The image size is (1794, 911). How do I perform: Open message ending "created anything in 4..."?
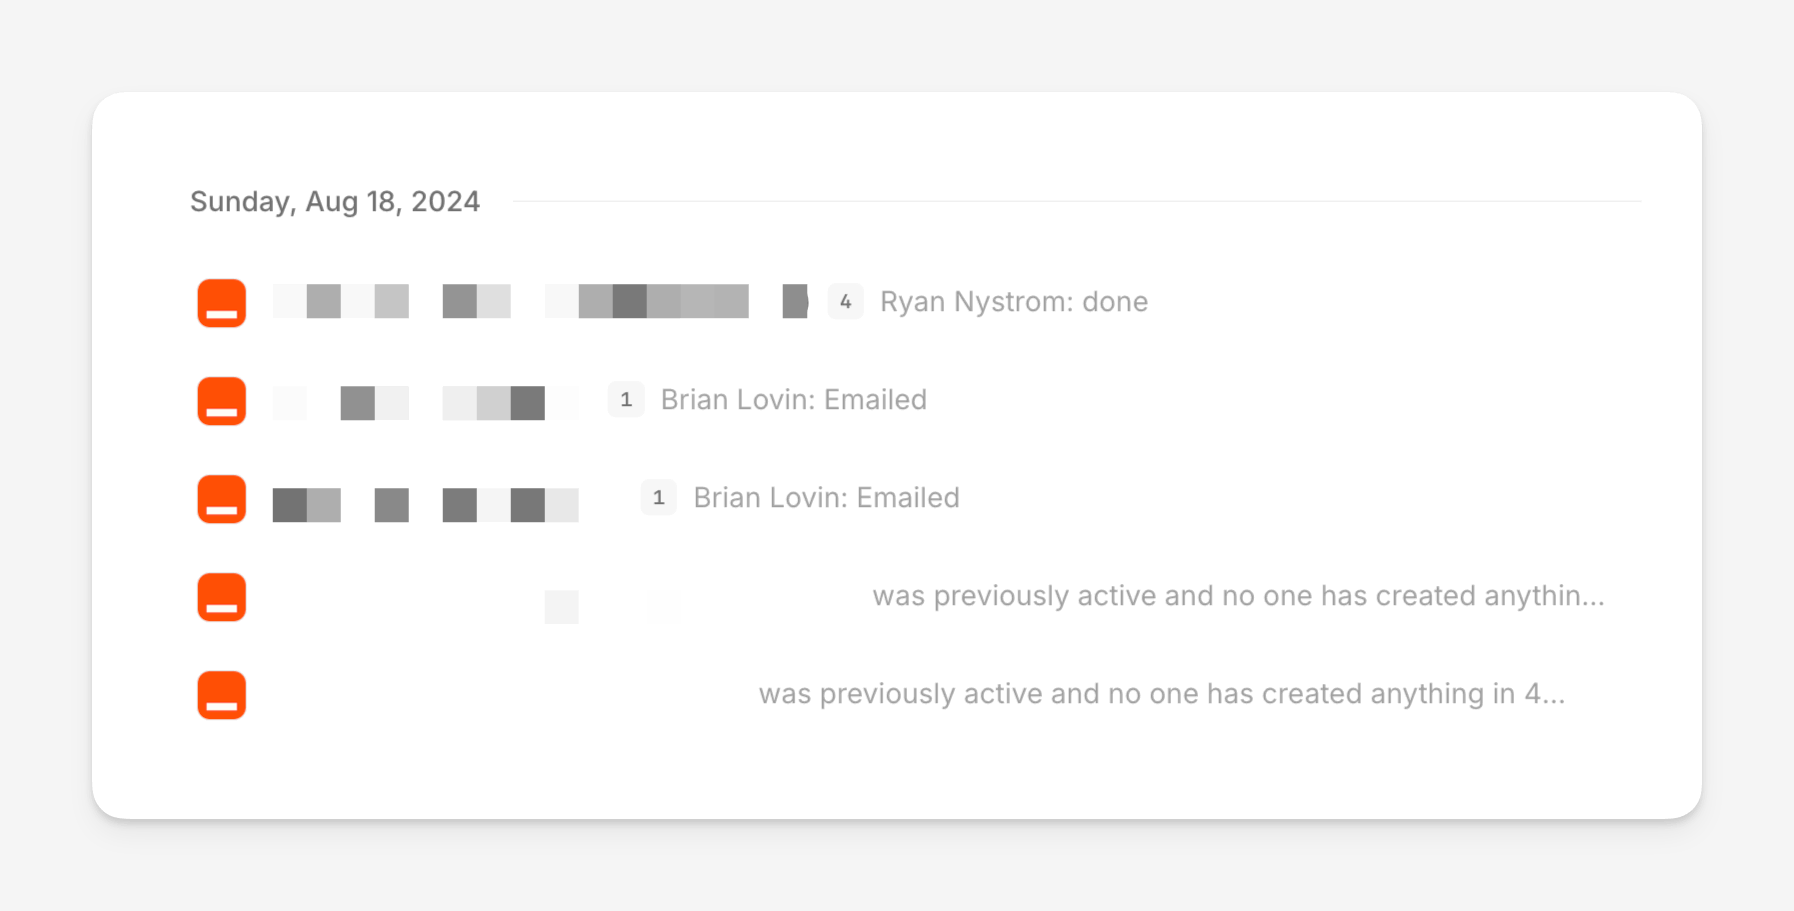tap(1161, 694)
